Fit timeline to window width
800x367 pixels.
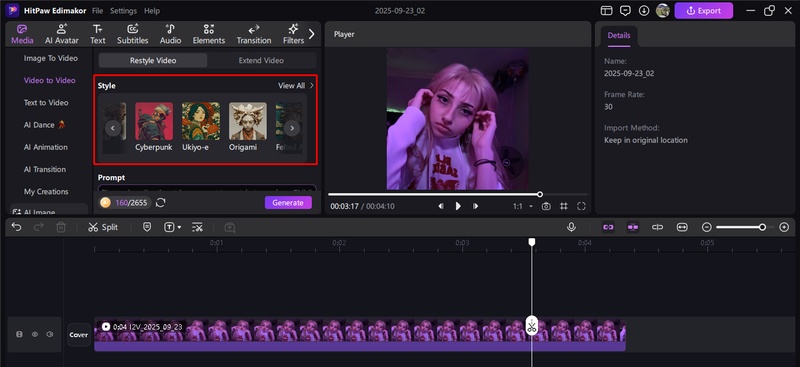coord(682,227)
